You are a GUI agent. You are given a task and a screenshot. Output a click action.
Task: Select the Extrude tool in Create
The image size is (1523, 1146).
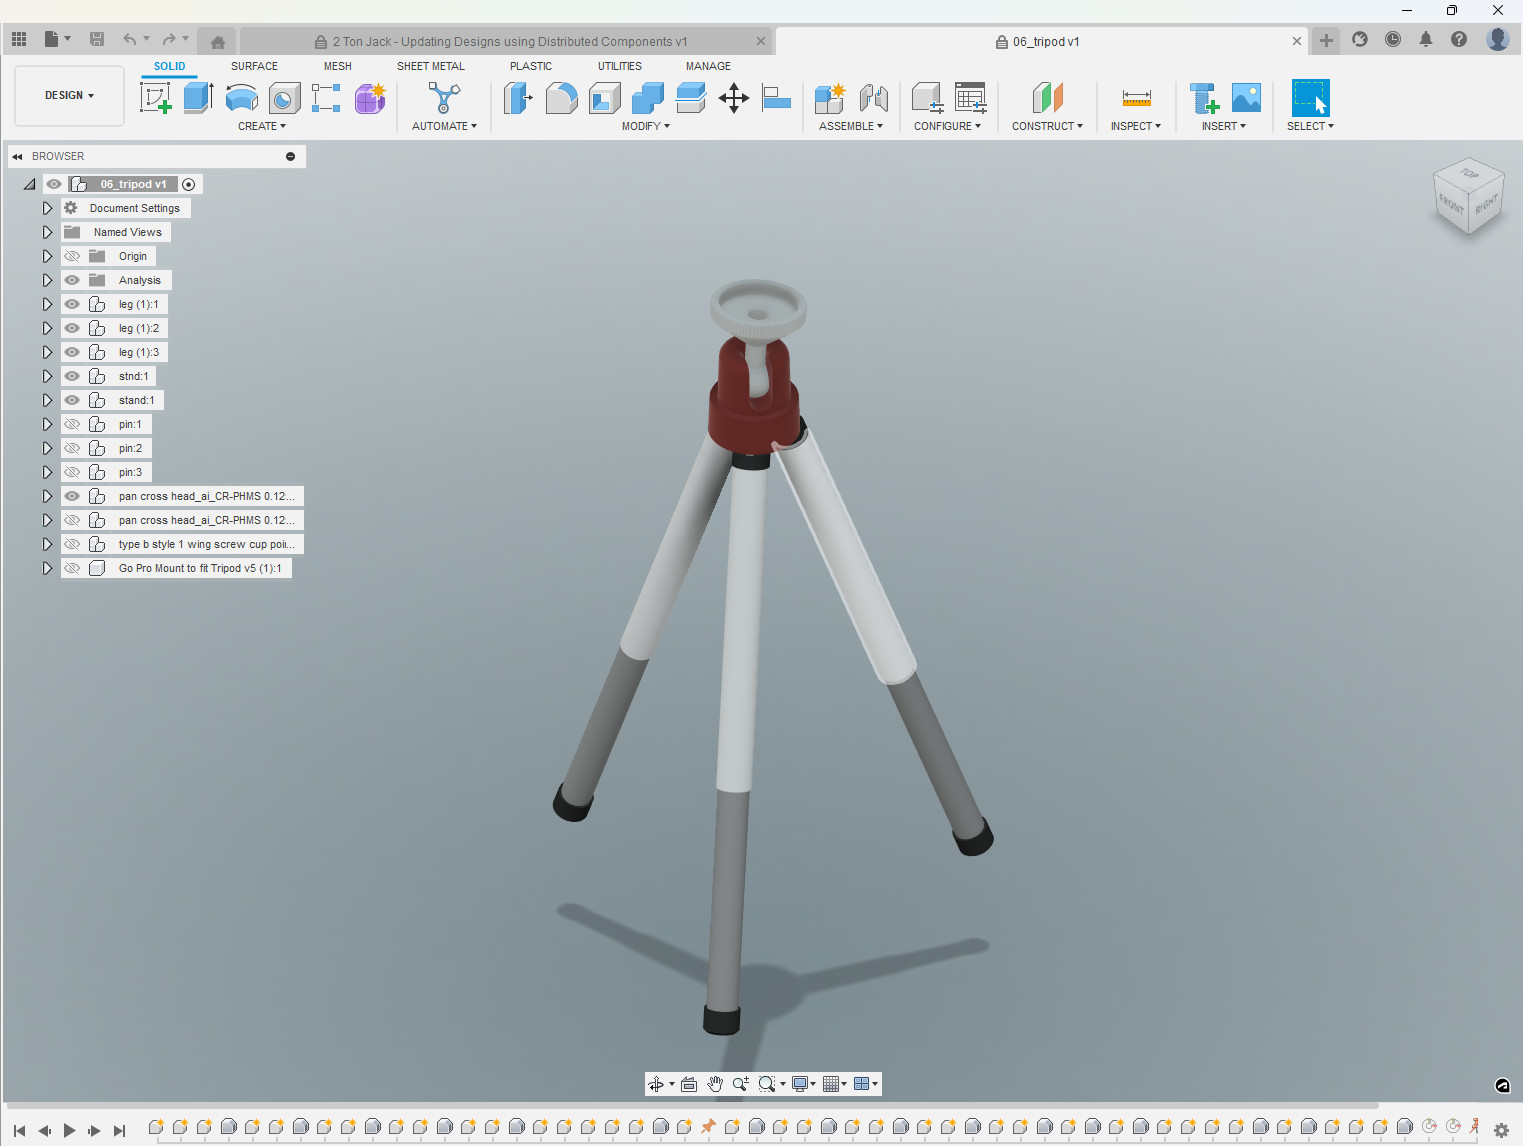[x=198, y=98]
